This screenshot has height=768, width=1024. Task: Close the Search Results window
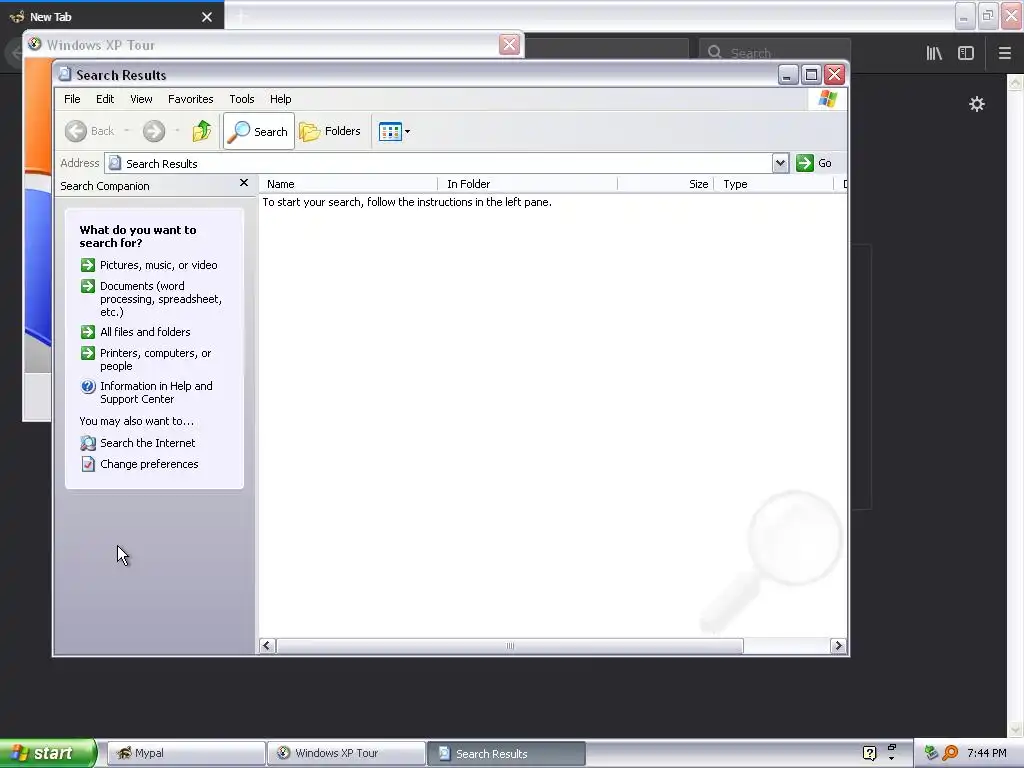pyautogui.click(x=835, y=75)
